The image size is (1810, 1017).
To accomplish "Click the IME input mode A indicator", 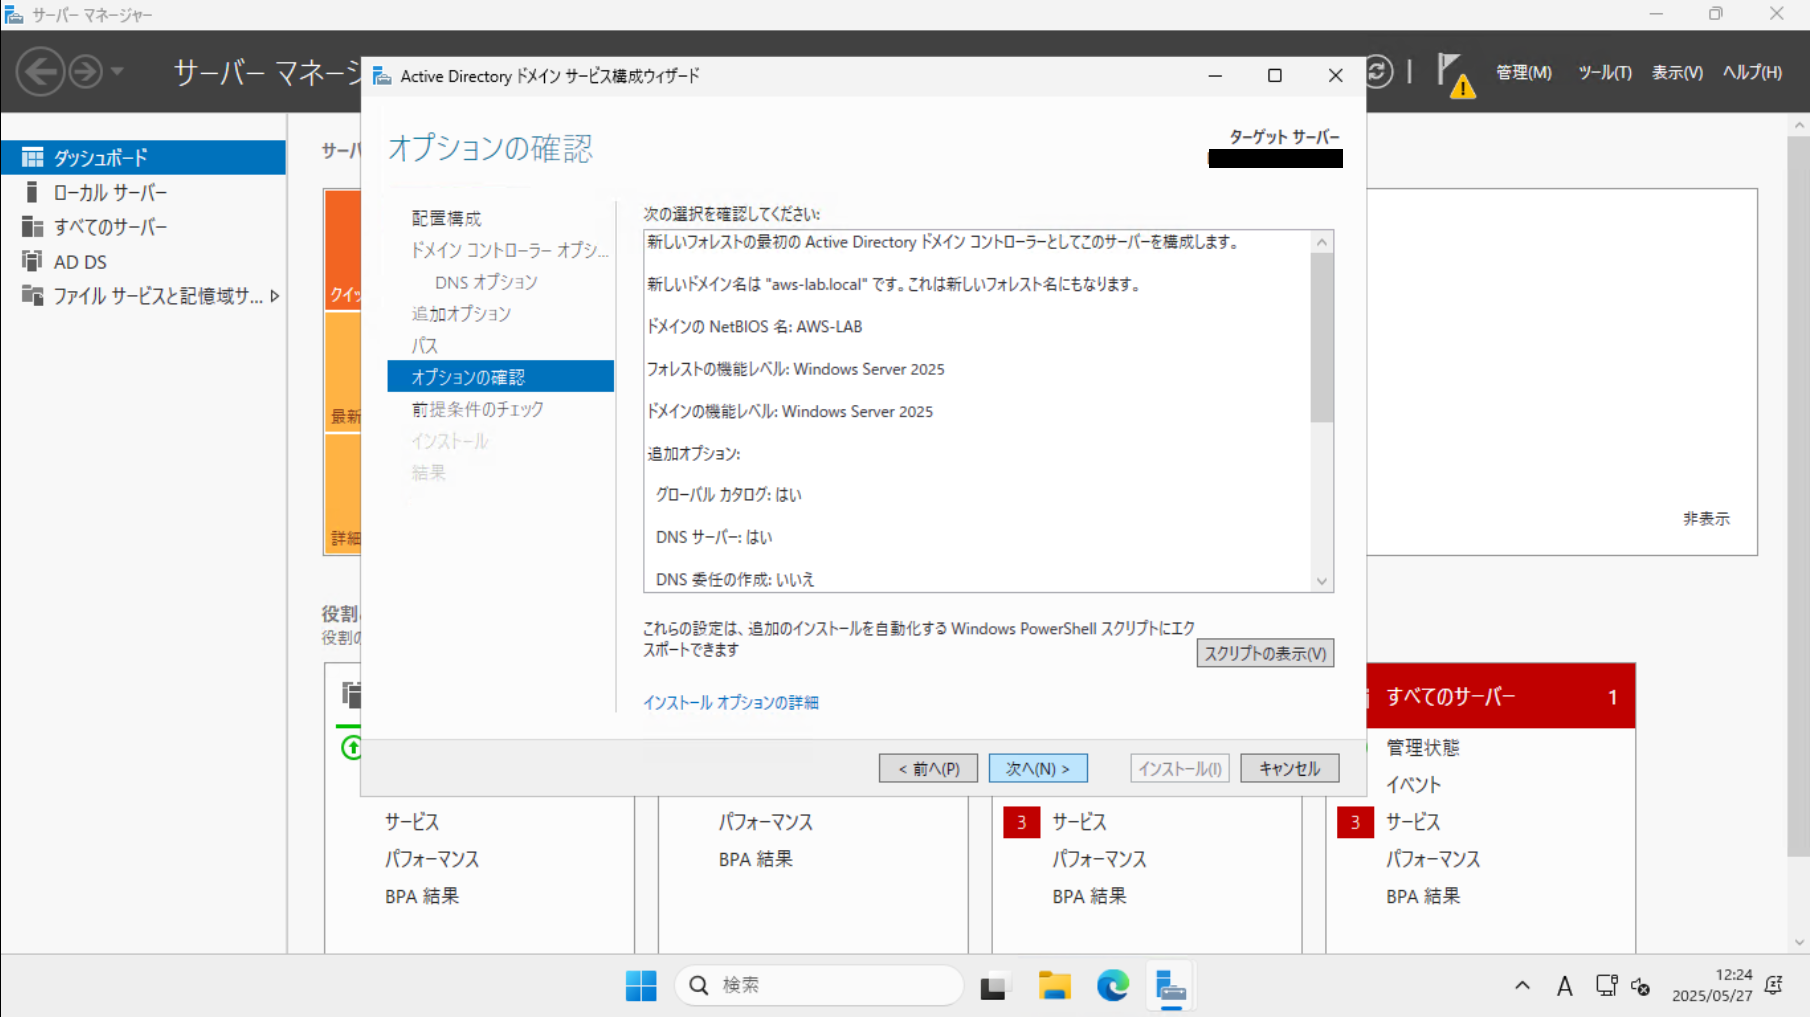I will 1565,986.
